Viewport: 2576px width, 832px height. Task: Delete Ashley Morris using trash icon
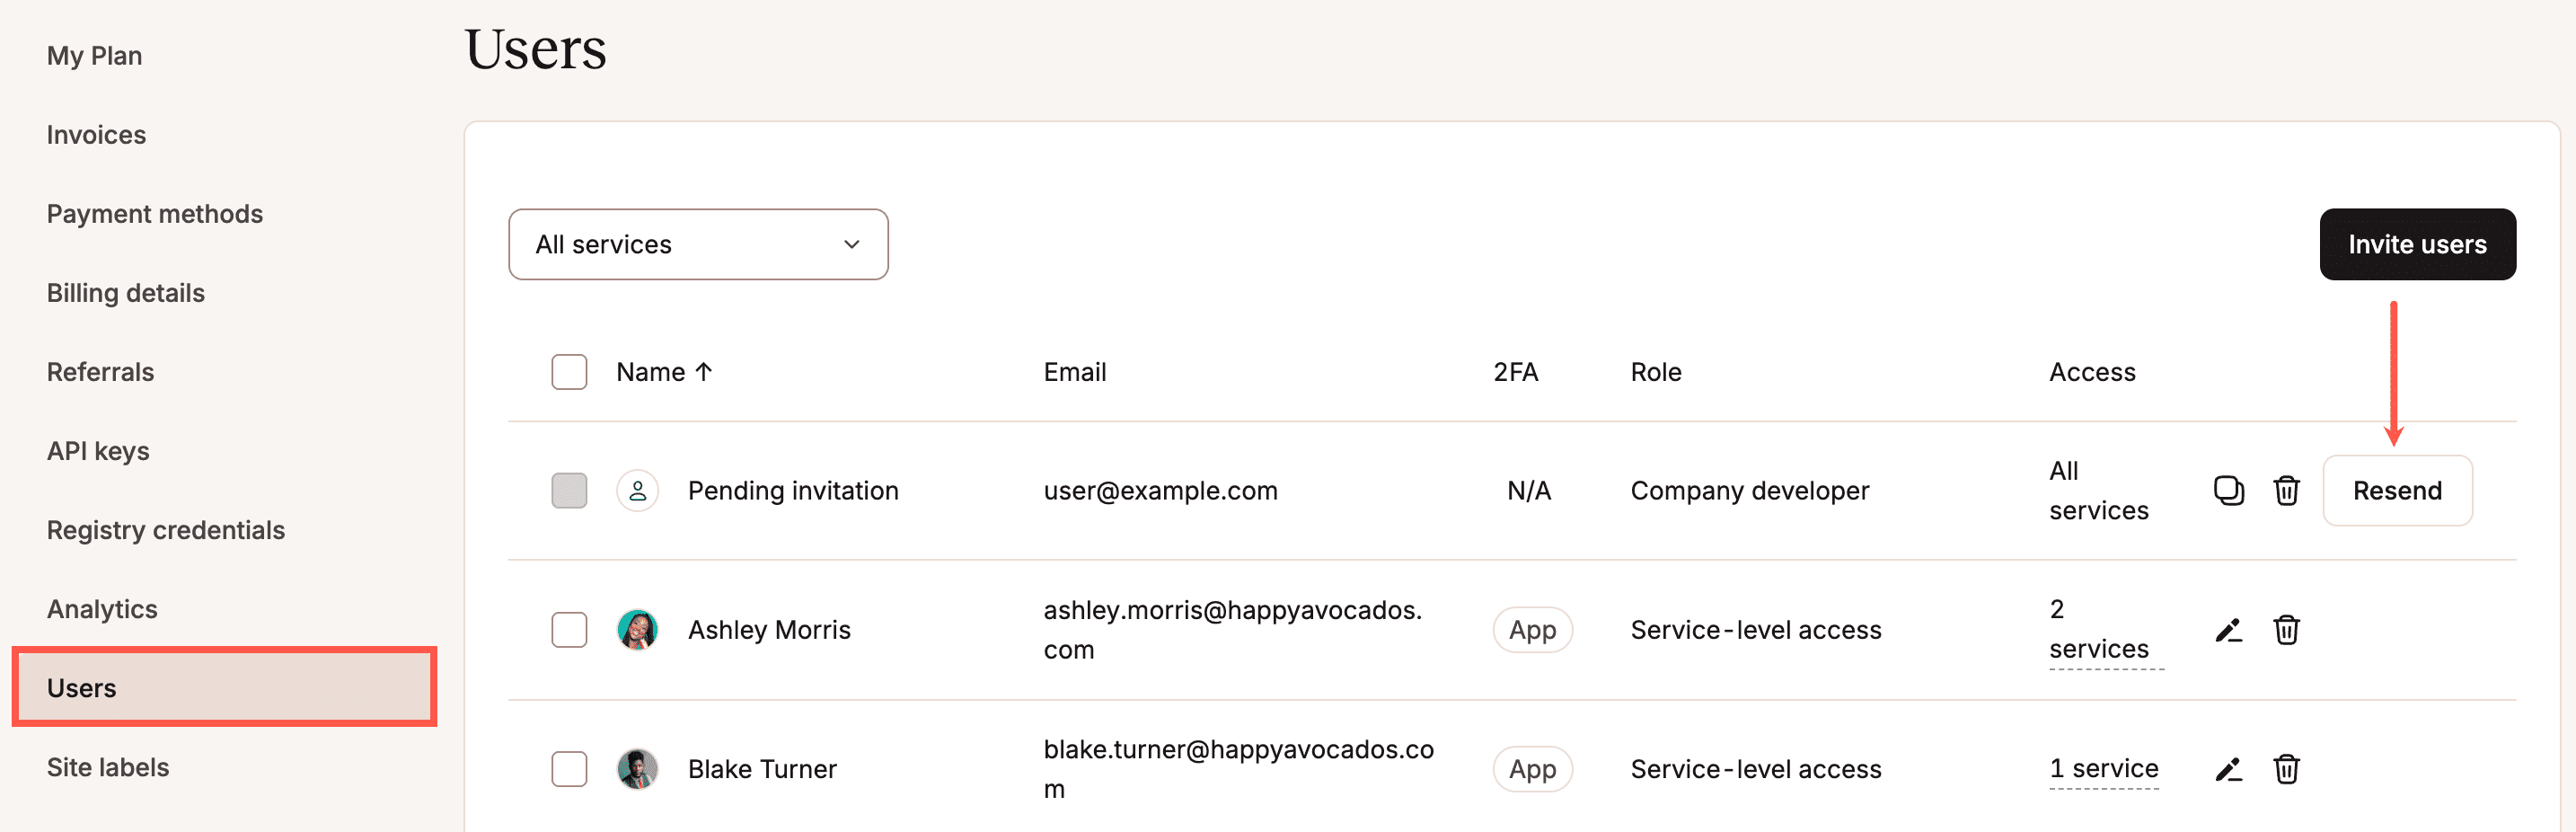(2286, 630)
